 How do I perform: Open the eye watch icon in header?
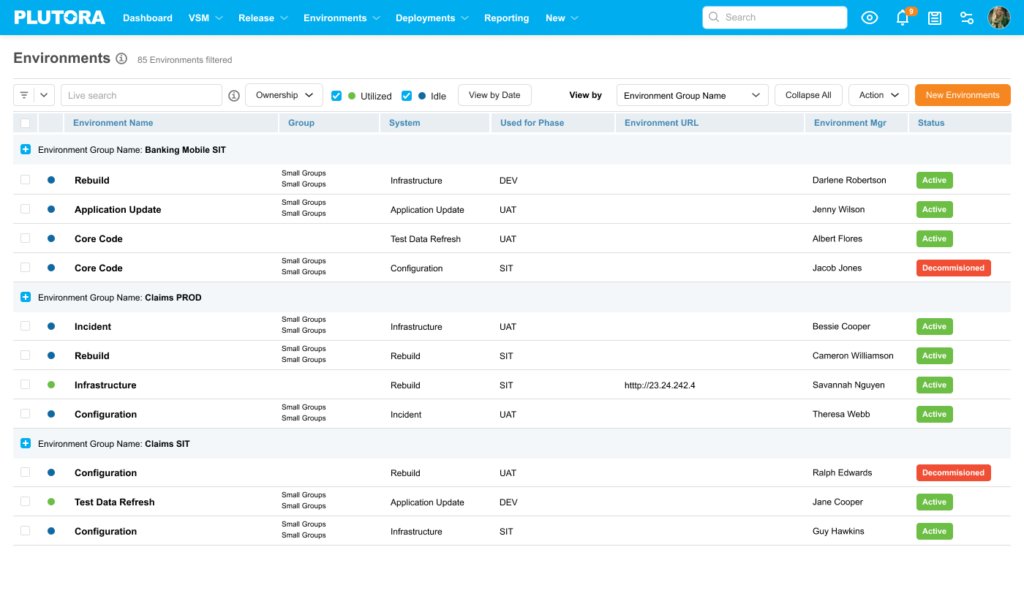869,18
